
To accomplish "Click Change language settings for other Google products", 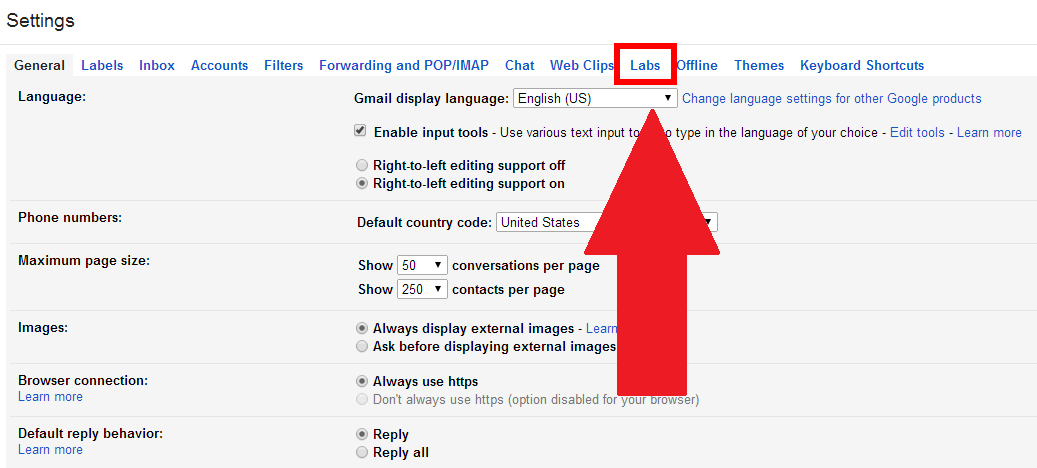I will [832, 98].
